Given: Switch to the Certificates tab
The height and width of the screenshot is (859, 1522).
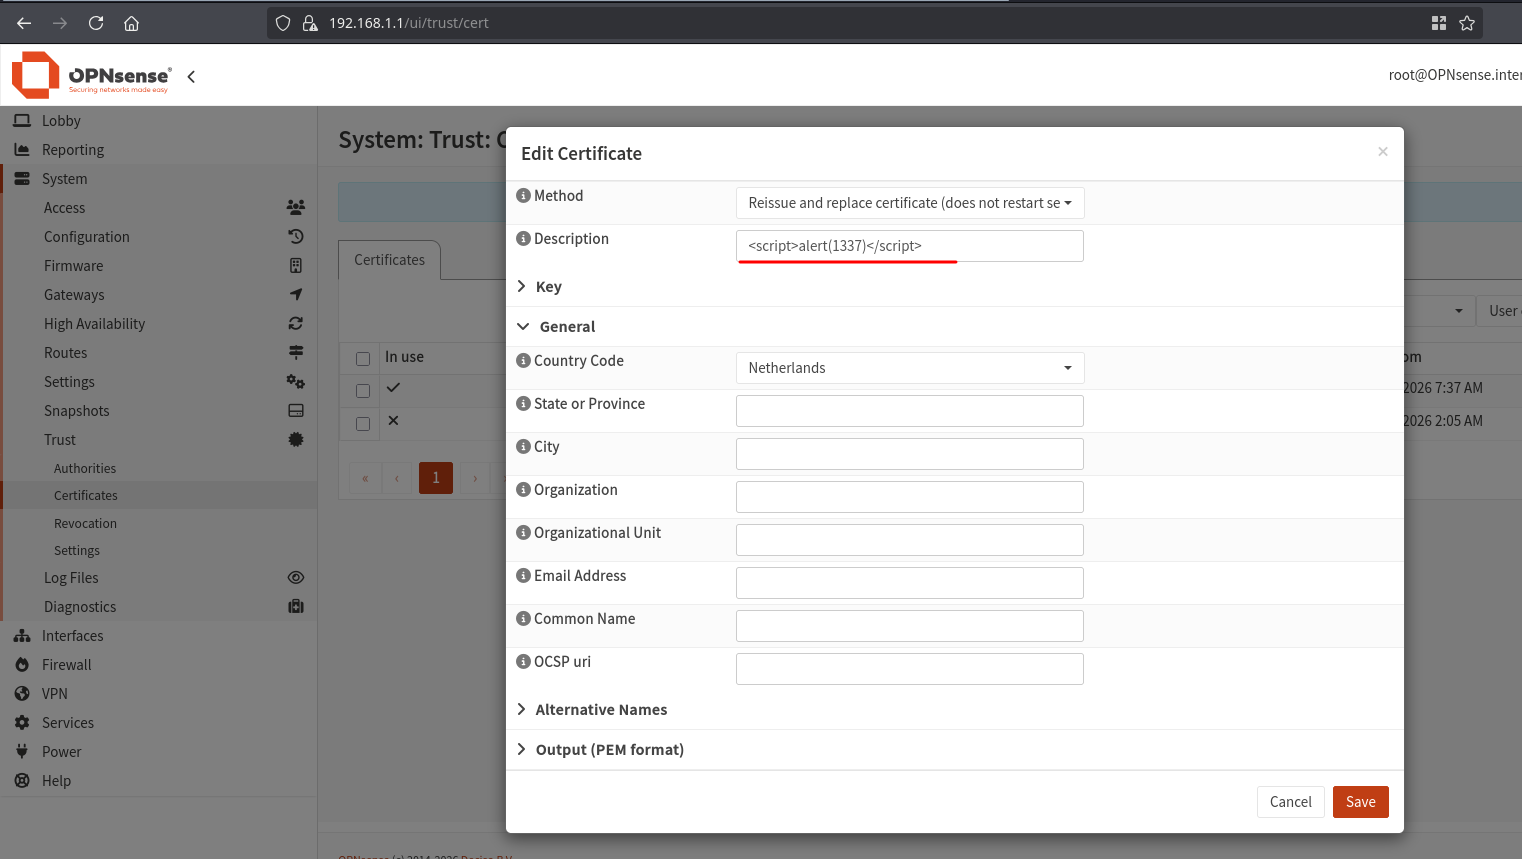Looking at the screenshot, I should click(390, 260).
